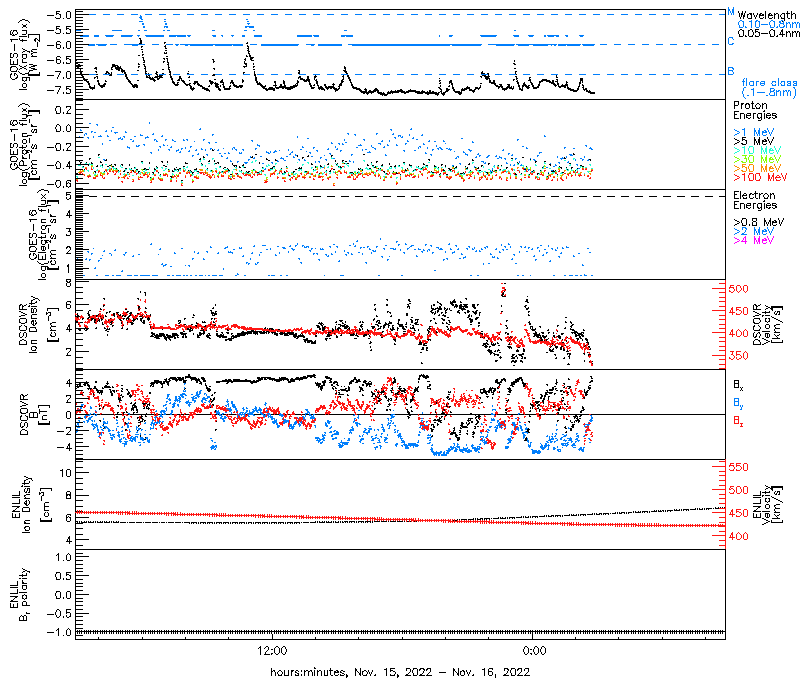
Task: Click the '>30 MeV' proton energy legend
Action: [x=757, y=159]
